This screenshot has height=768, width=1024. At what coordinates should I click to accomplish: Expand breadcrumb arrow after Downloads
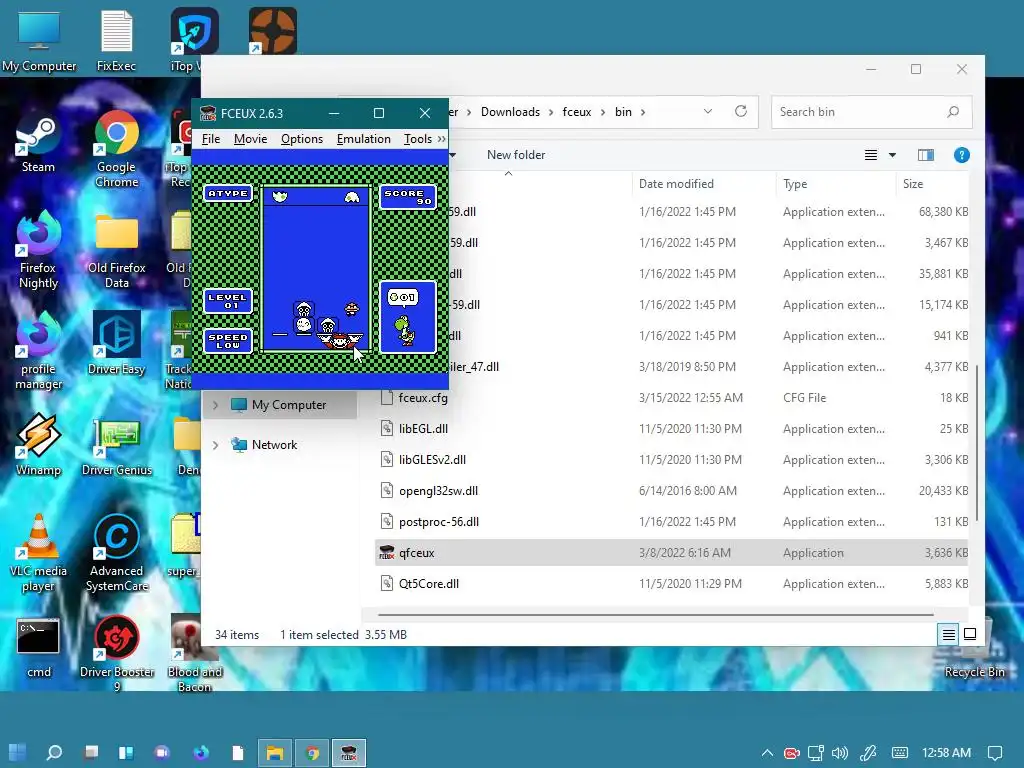pos(551,112)
